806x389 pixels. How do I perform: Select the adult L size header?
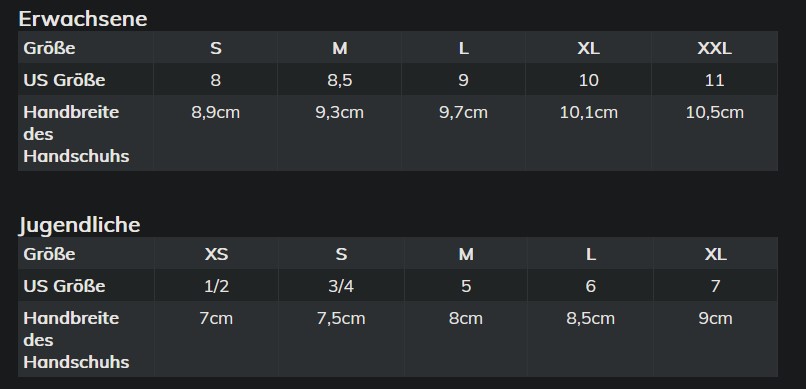pyautogui.click(x=464, y=48)
